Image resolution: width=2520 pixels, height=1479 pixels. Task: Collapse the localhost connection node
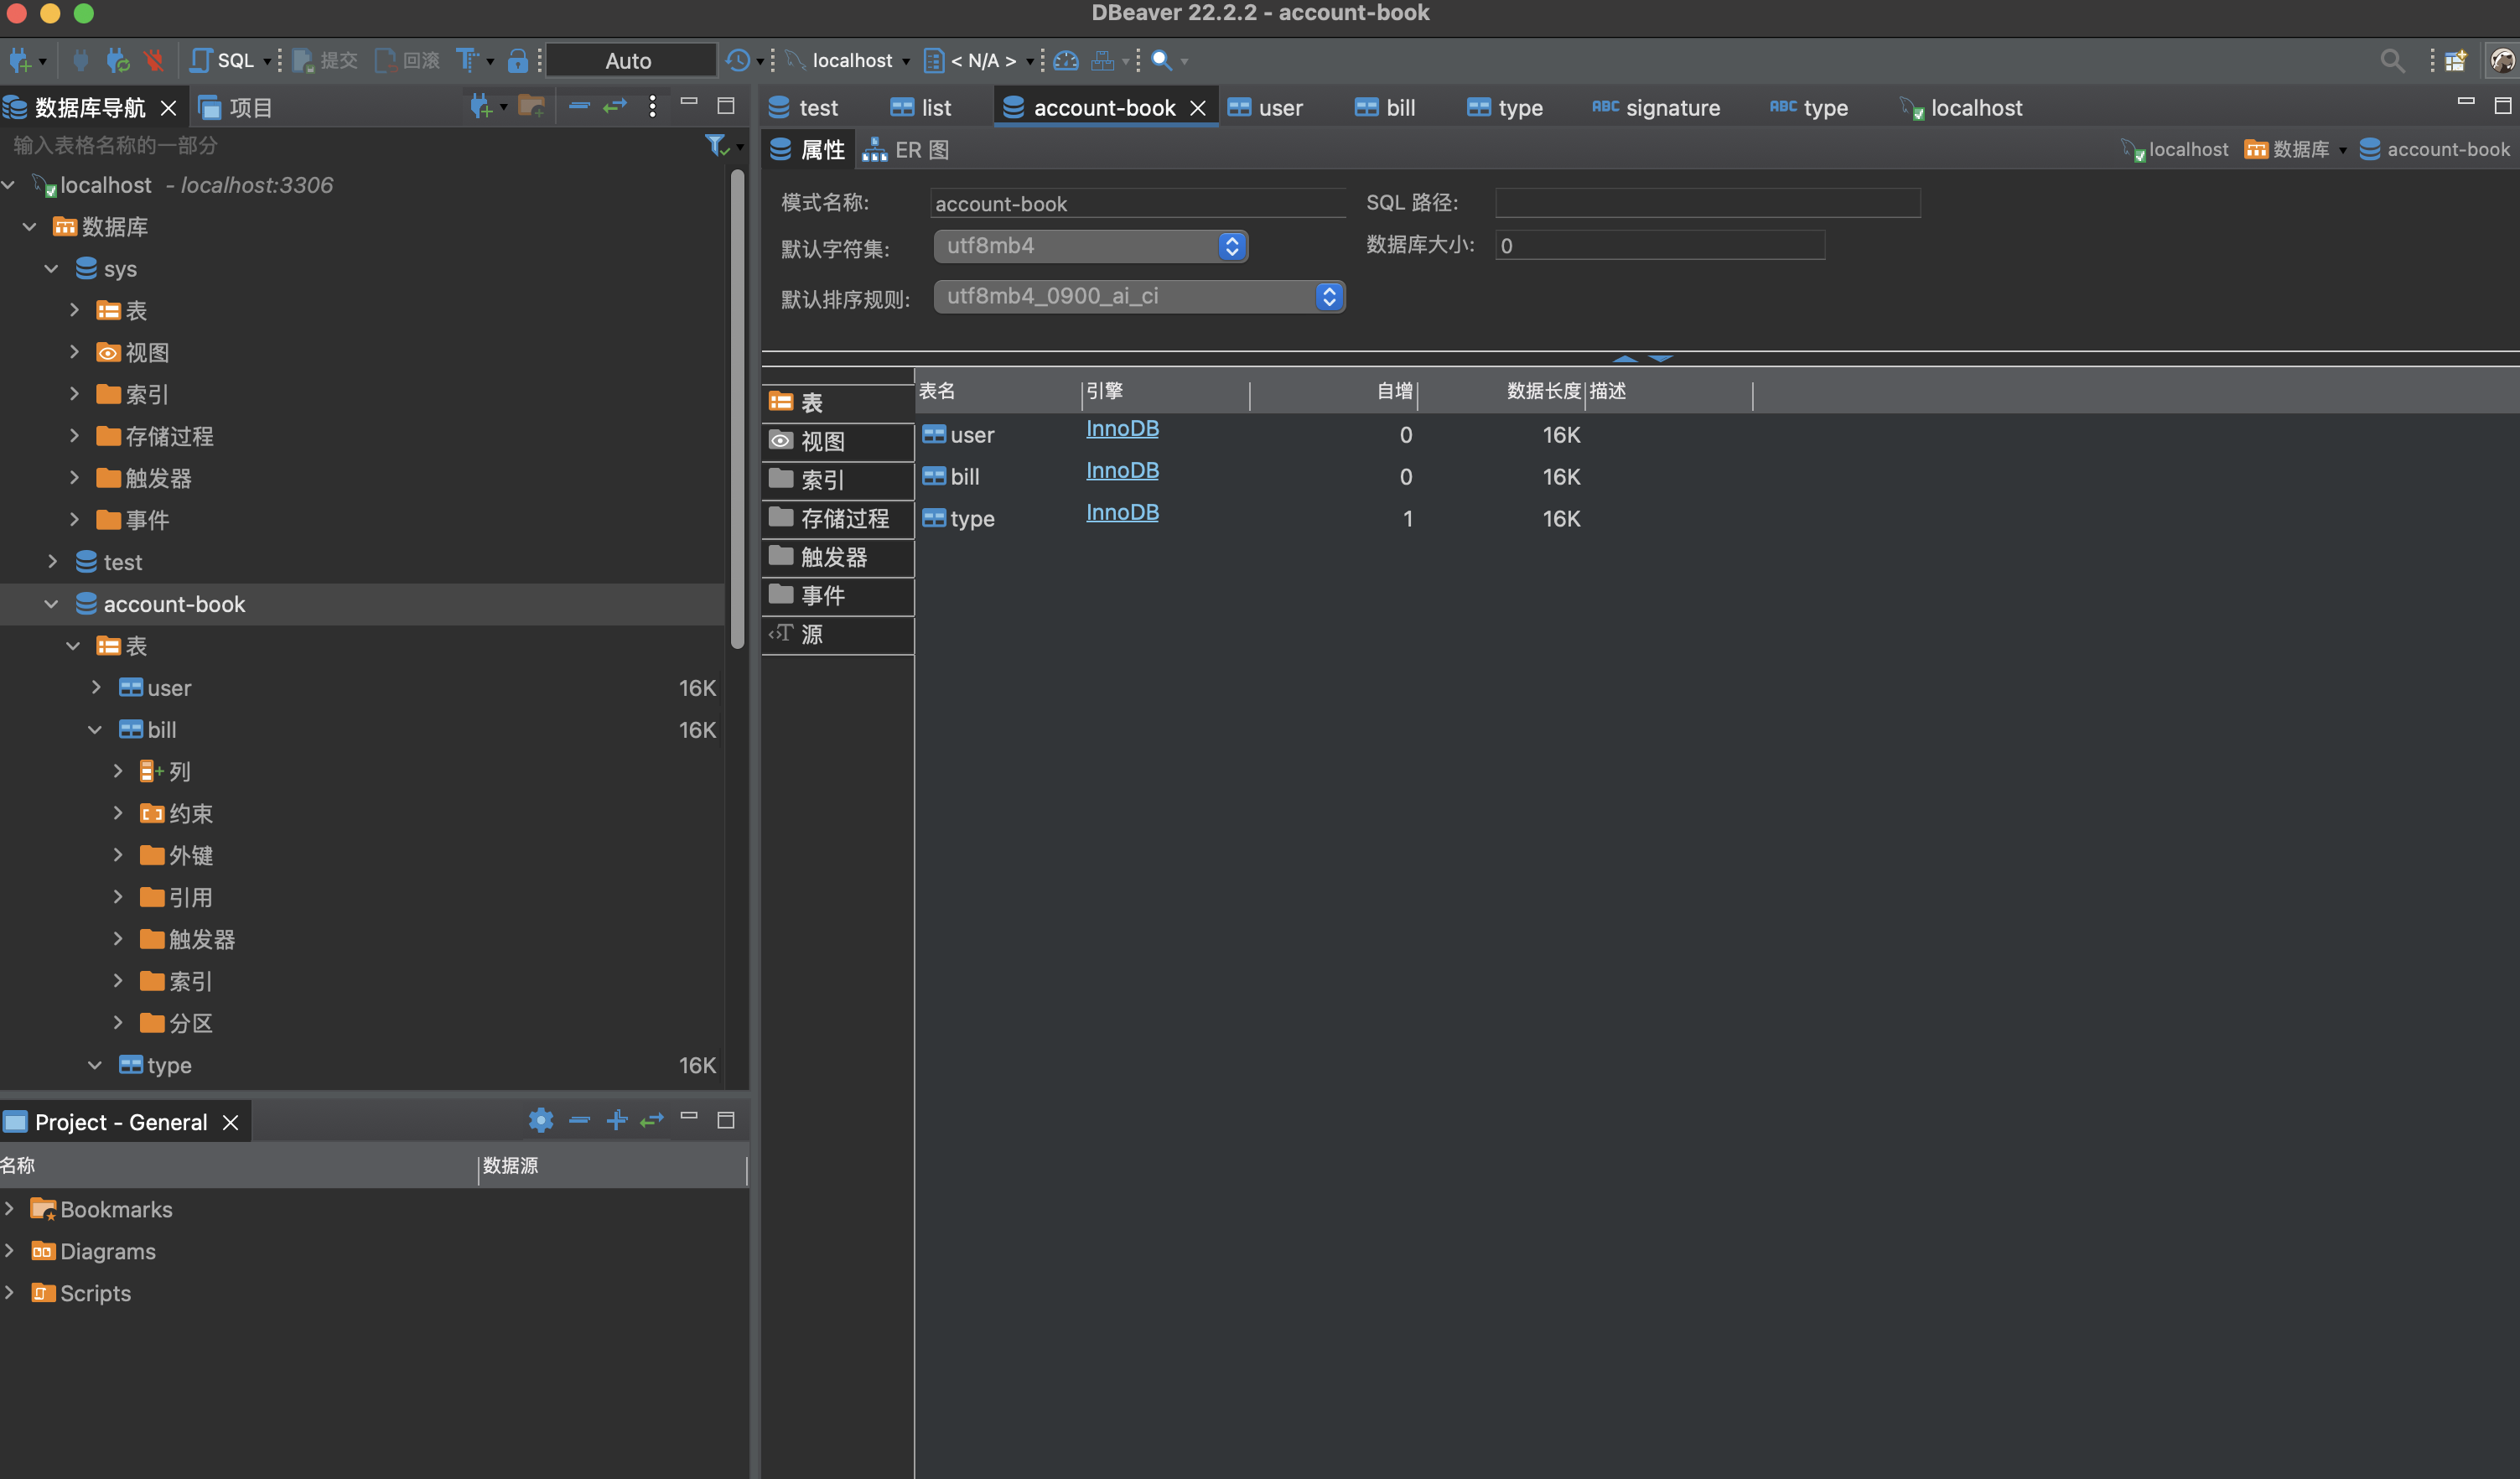[9, 185]
